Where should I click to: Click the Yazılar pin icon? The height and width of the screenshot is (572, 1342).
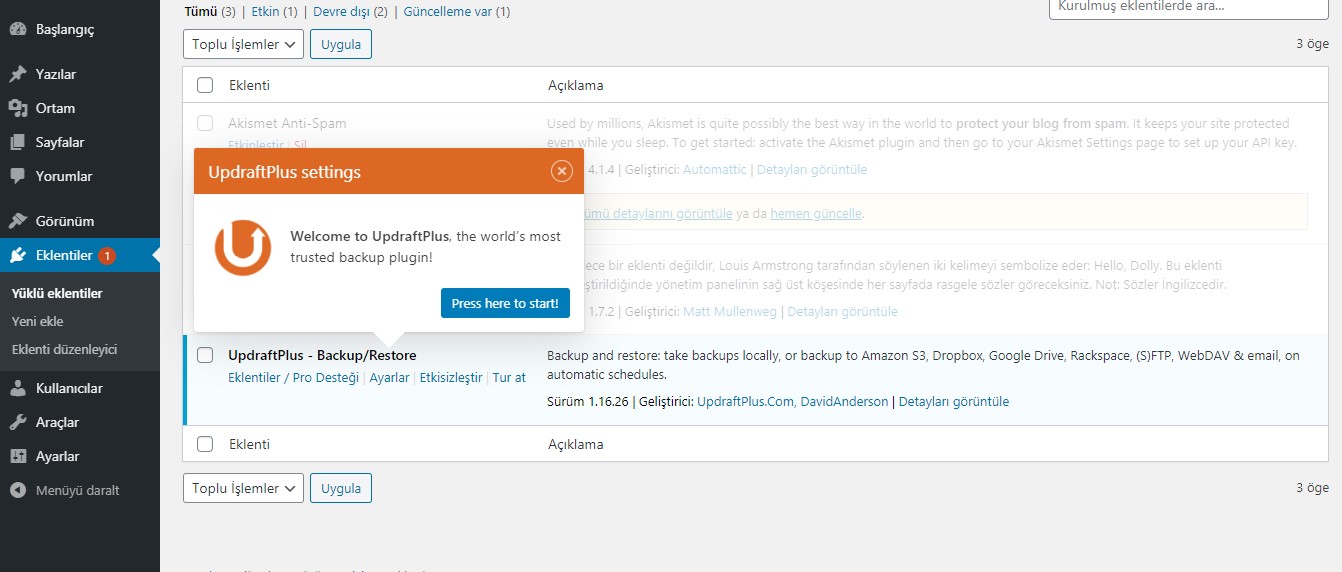click(17, 74)
